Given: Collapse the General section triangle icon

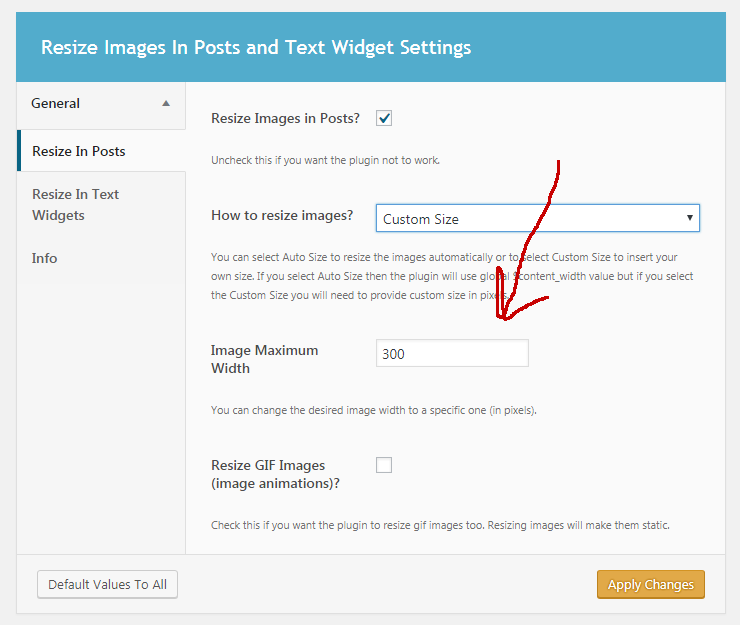Looking at the screenshot, I should pos(166,104).
